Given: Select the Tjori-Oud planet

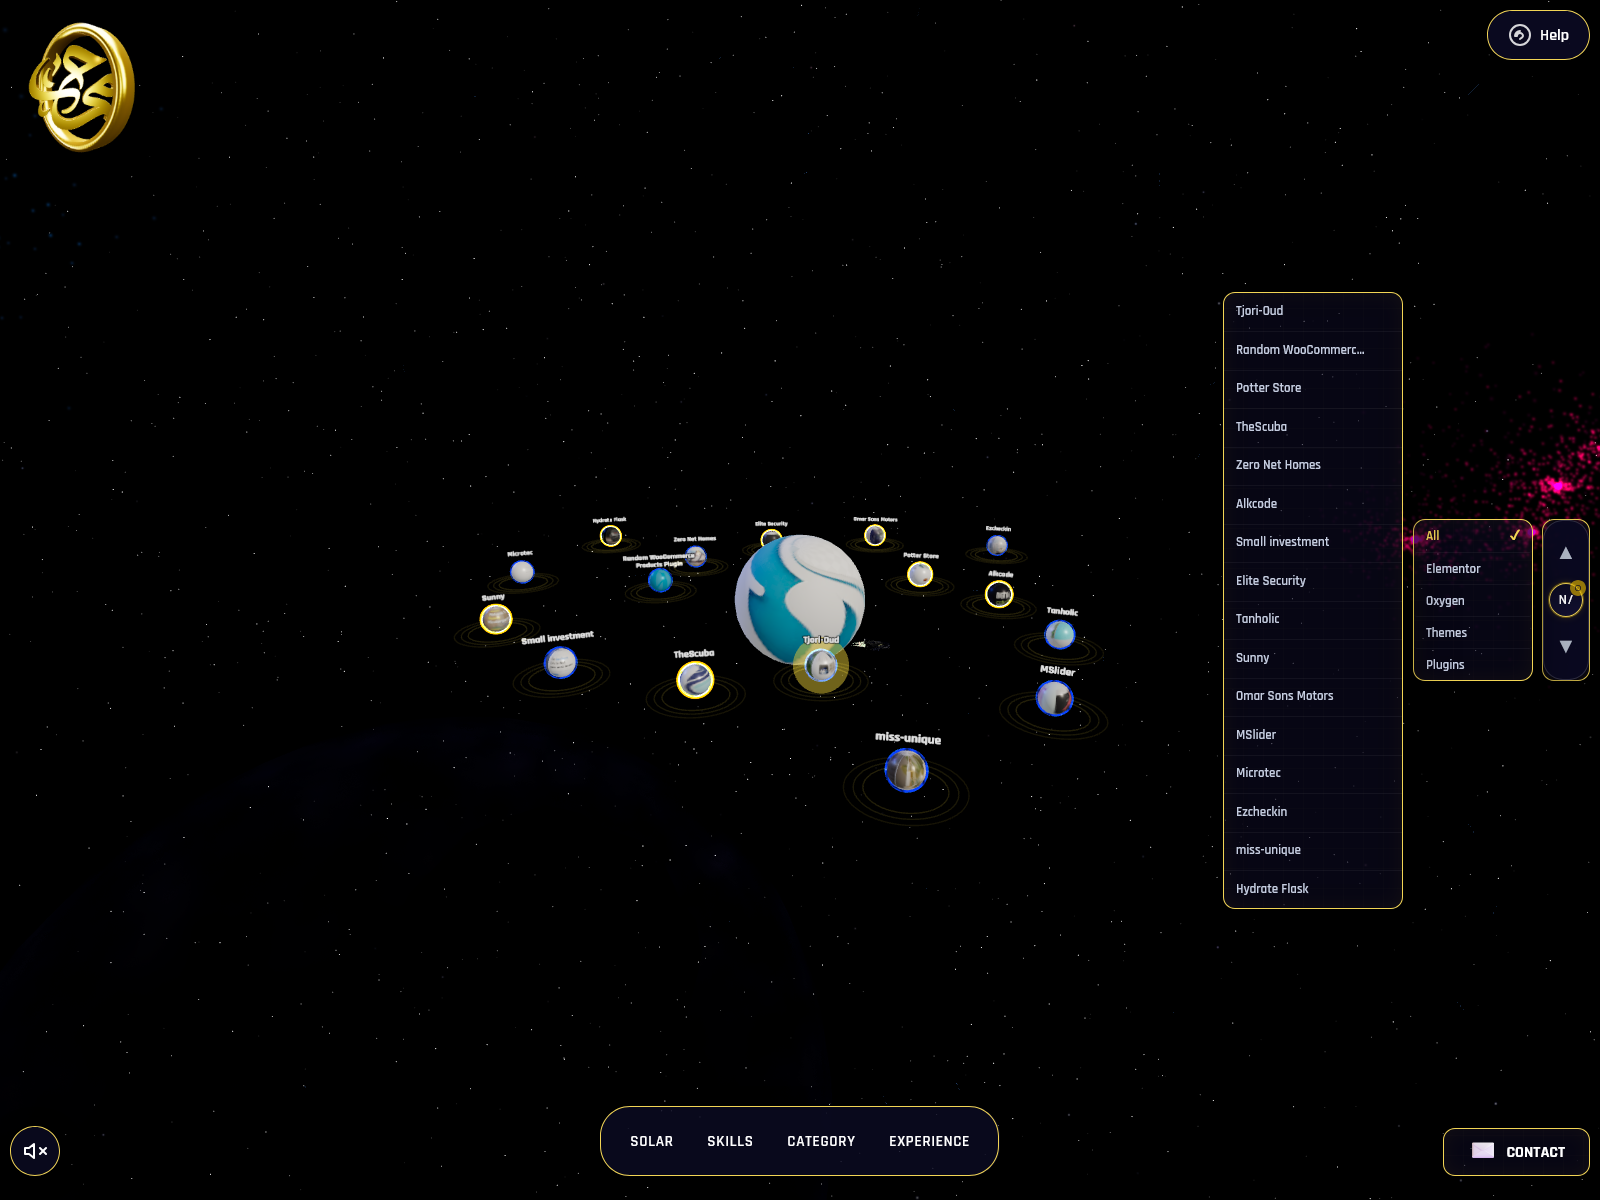Looking at the screenshot, I should click(x=821, y=665).
